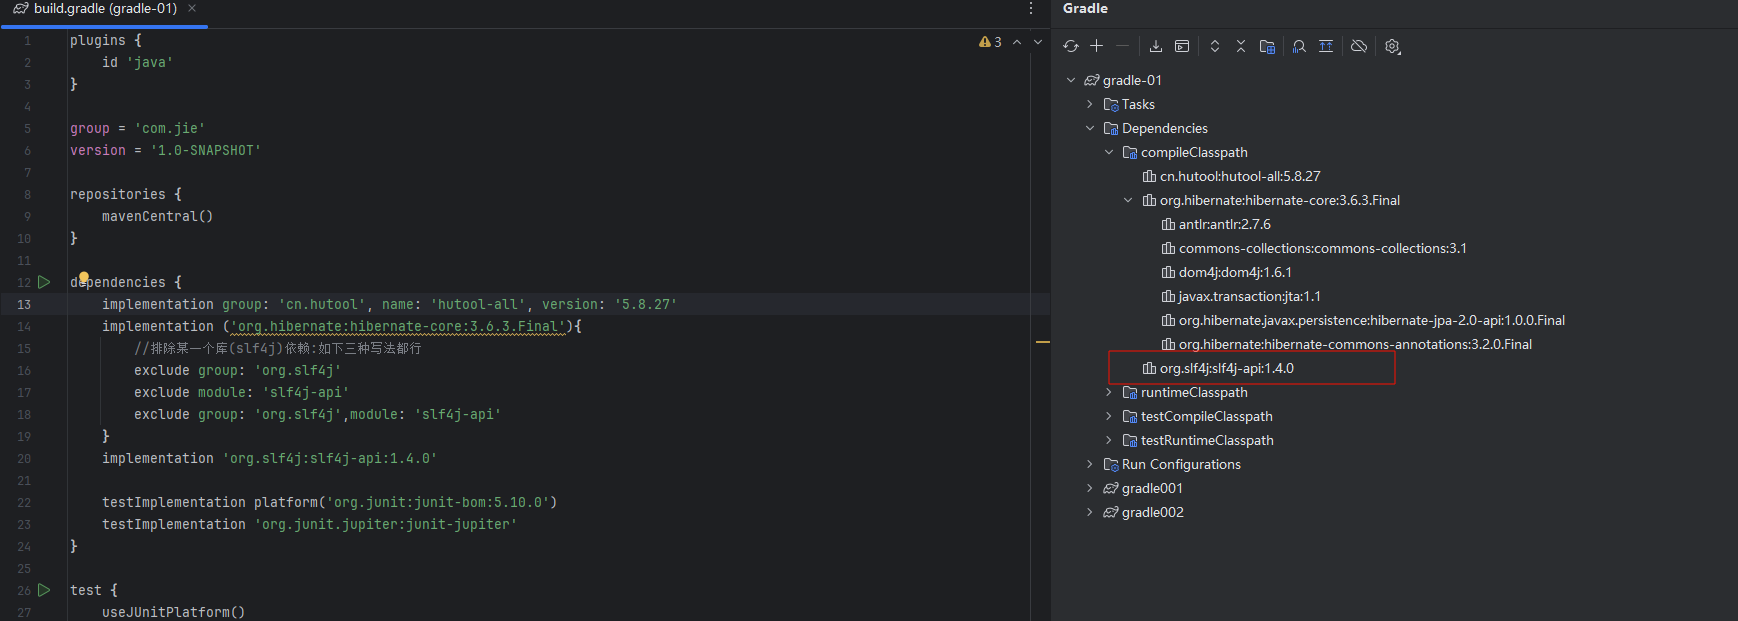The image size is (1738, 621).
Task: Select hibernate-commons-annotations:3.2.0.Final dependency
Action: 1355,344
